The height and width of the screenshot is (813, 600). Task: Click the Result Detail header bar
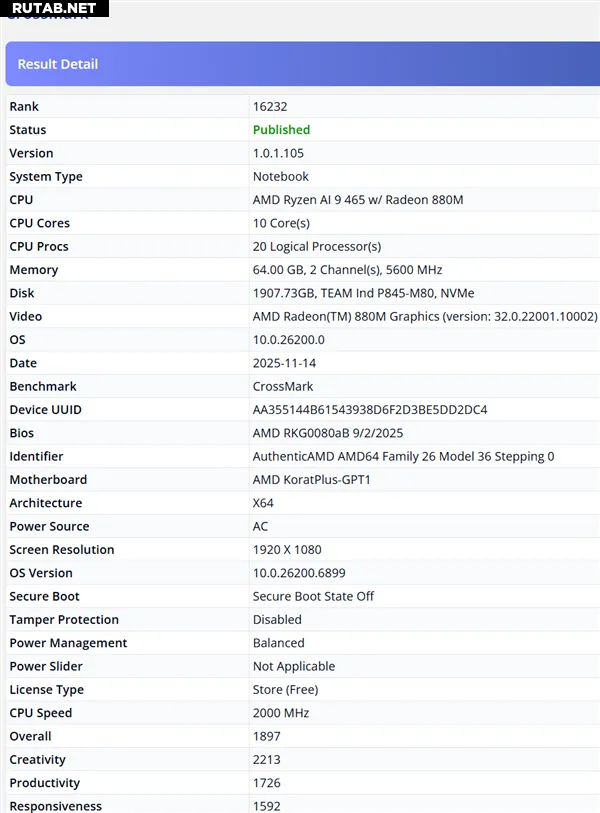300,64
